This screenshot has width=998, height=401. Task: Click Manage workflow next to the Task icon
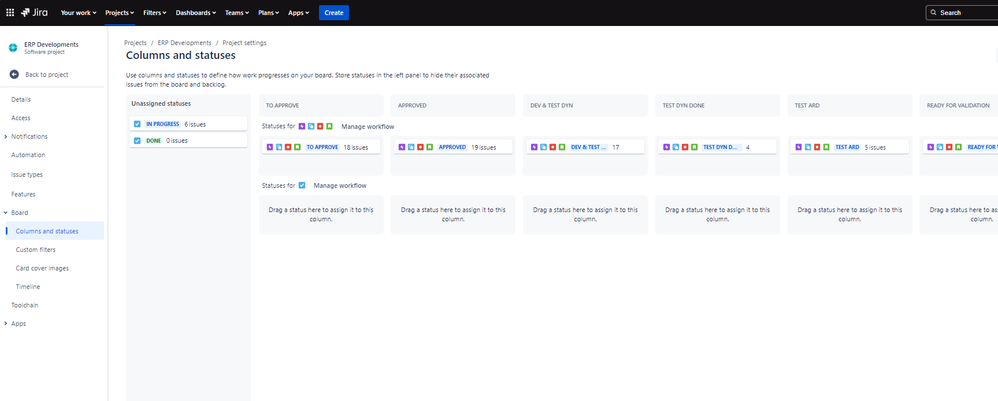[x=340, y=185]
